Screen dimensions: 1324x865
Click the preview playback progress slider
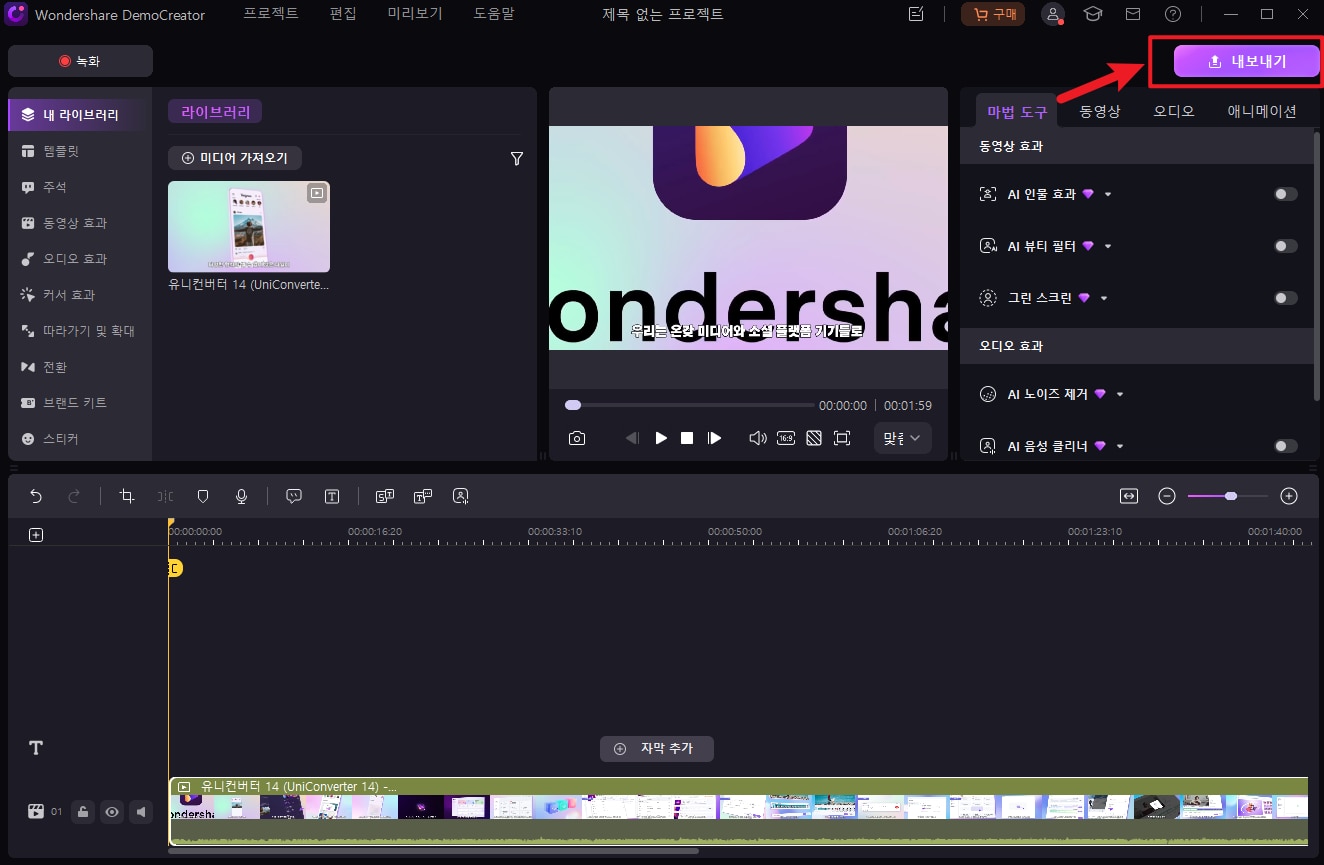click(x=689, y=405)
